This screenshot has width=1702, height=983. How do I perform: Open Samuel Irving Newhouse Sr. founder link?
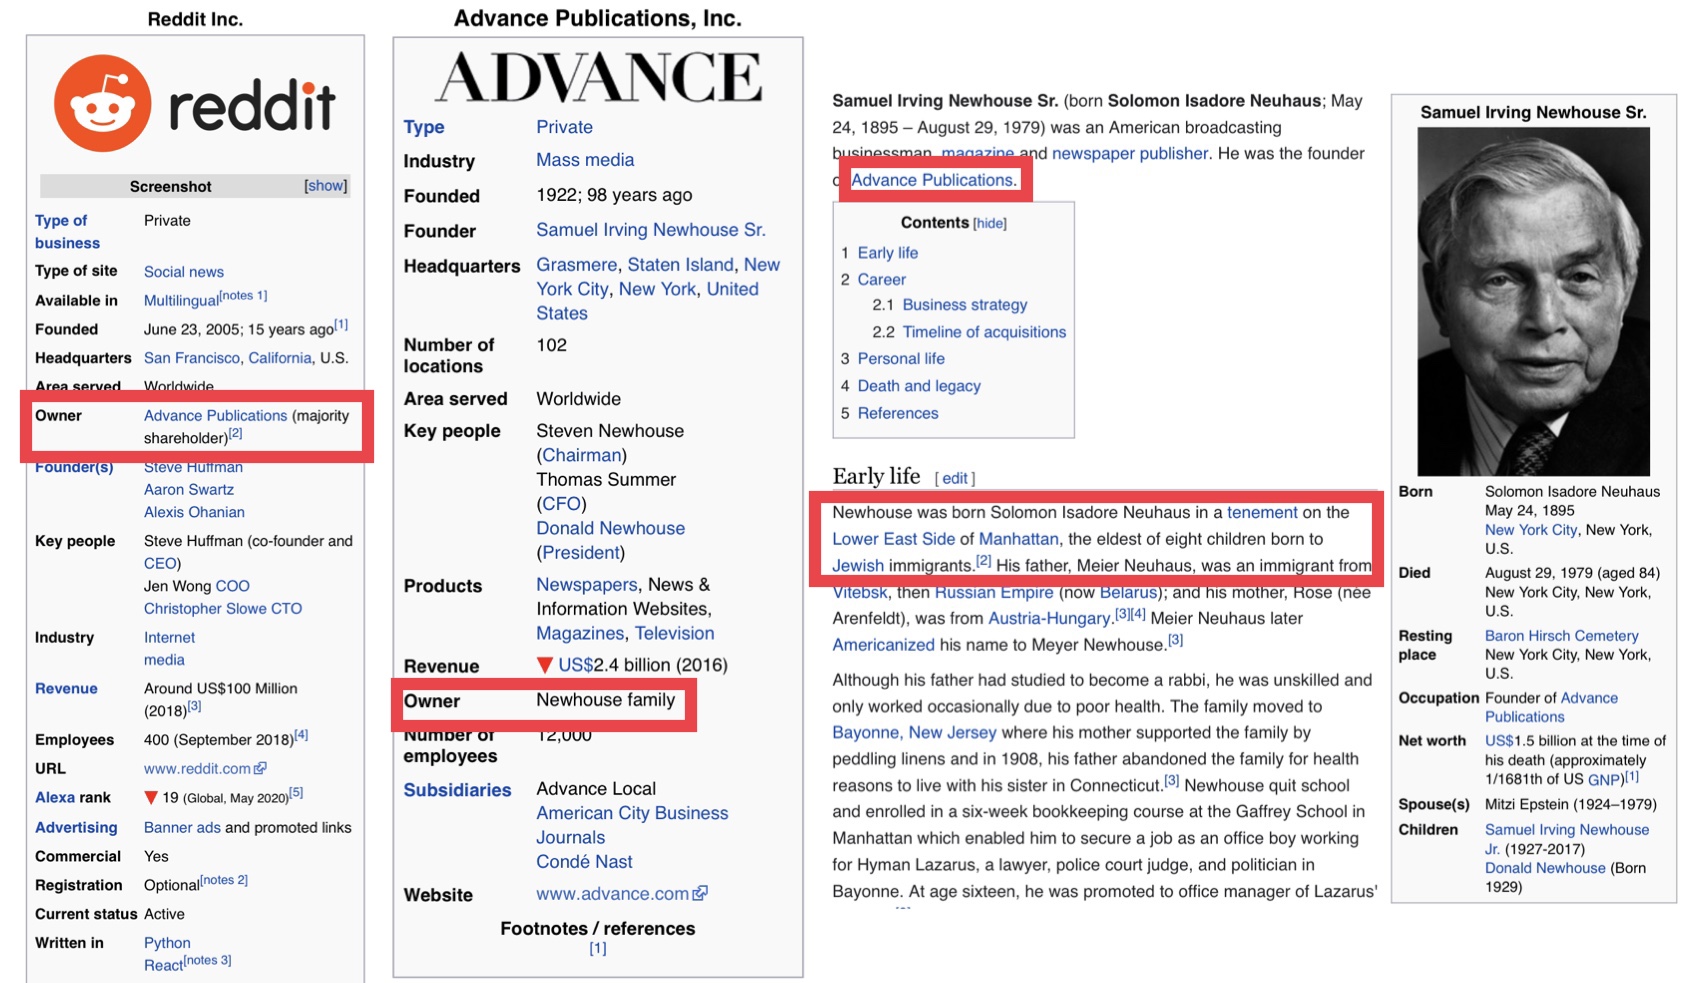651,230
